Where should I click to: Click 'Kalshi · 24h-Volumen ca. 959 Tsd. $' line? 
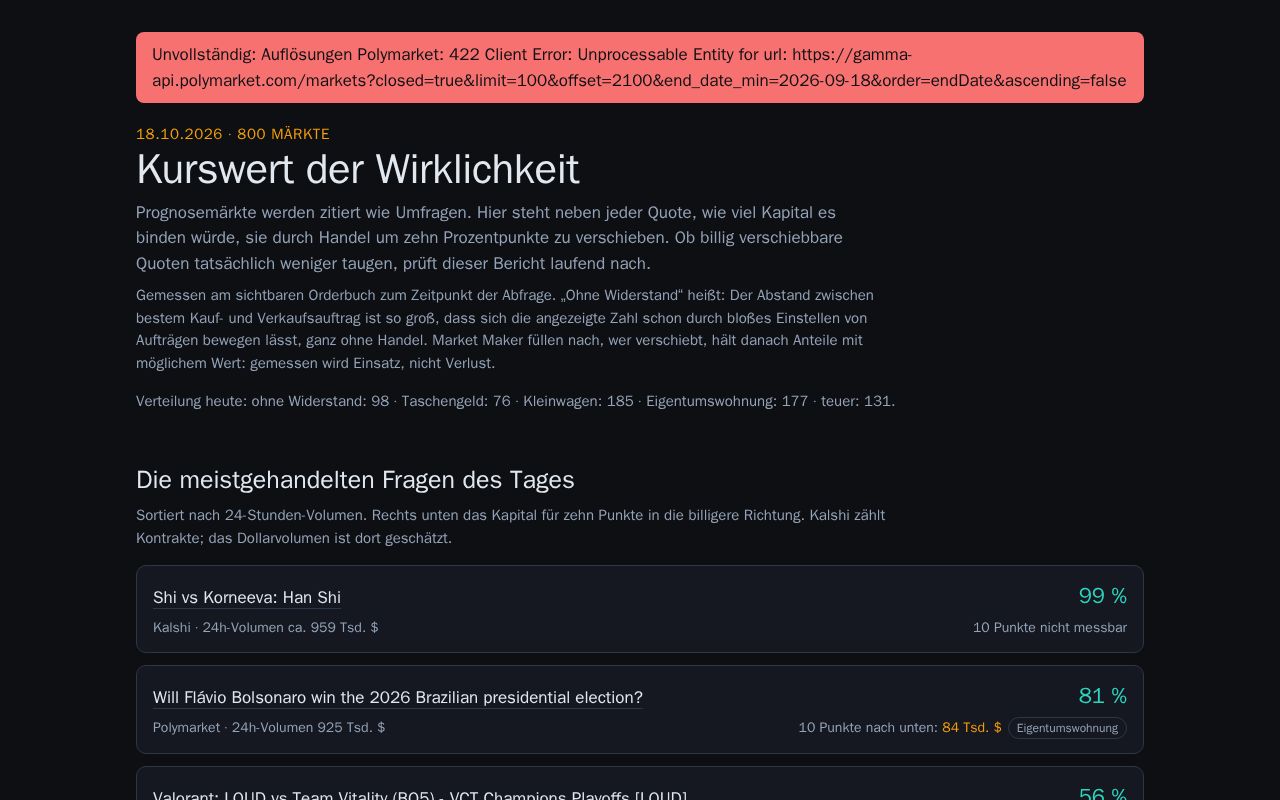(x=266, y=627)
